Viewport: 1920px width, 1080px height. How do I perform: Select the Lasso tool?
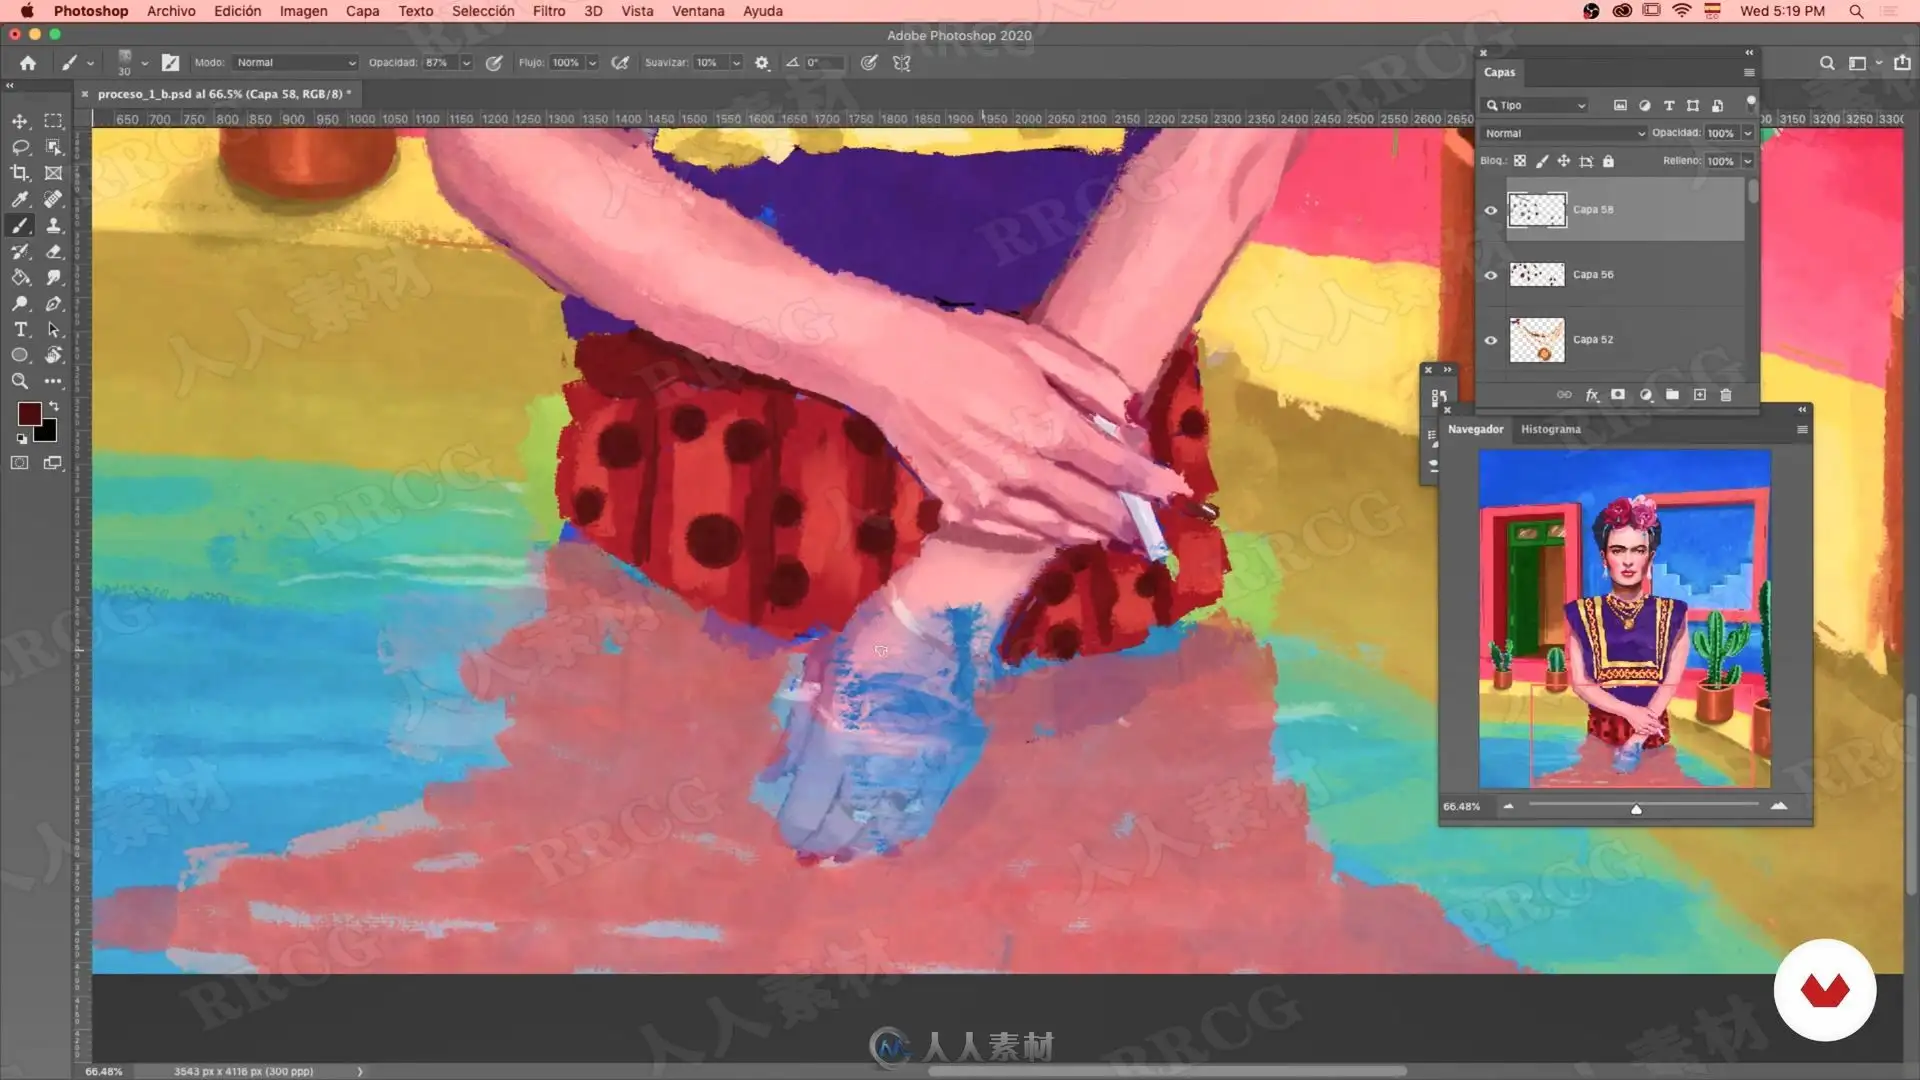(x=20, y=147)
